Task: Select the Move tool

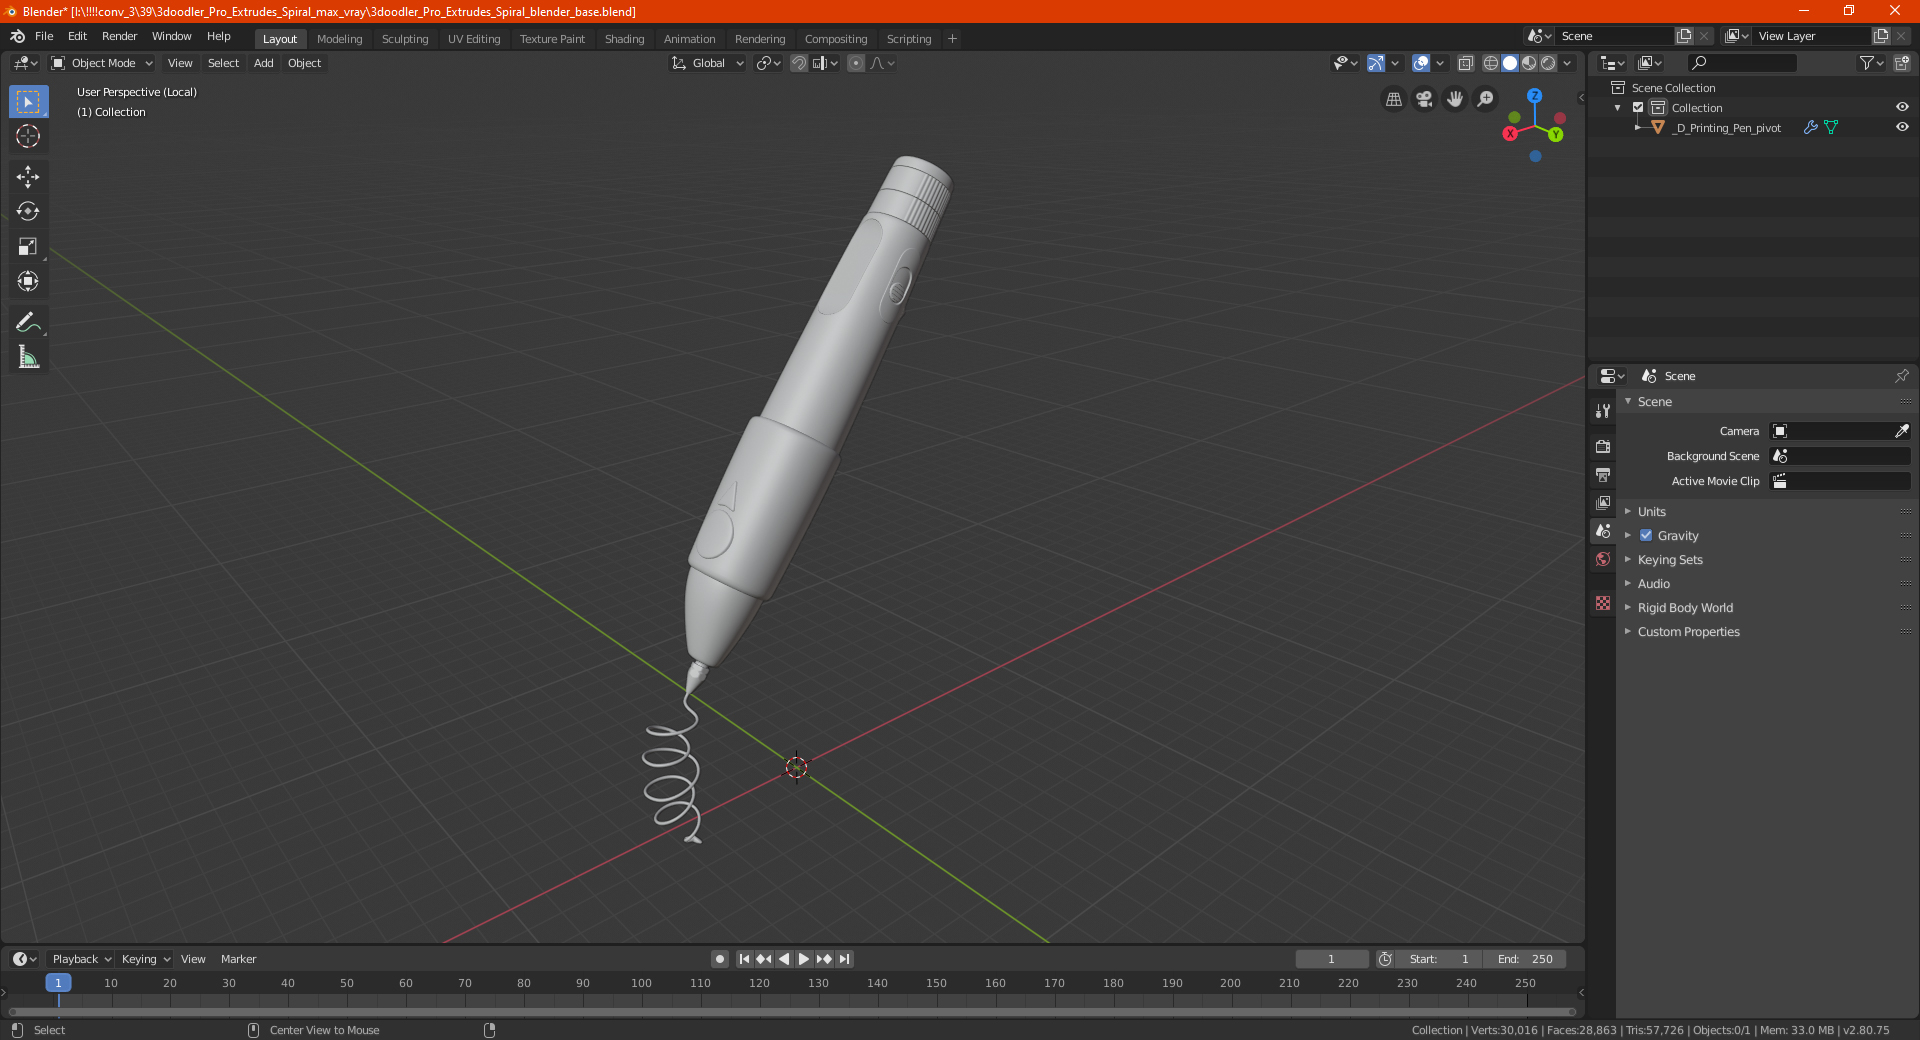Action: coord(28,177)
